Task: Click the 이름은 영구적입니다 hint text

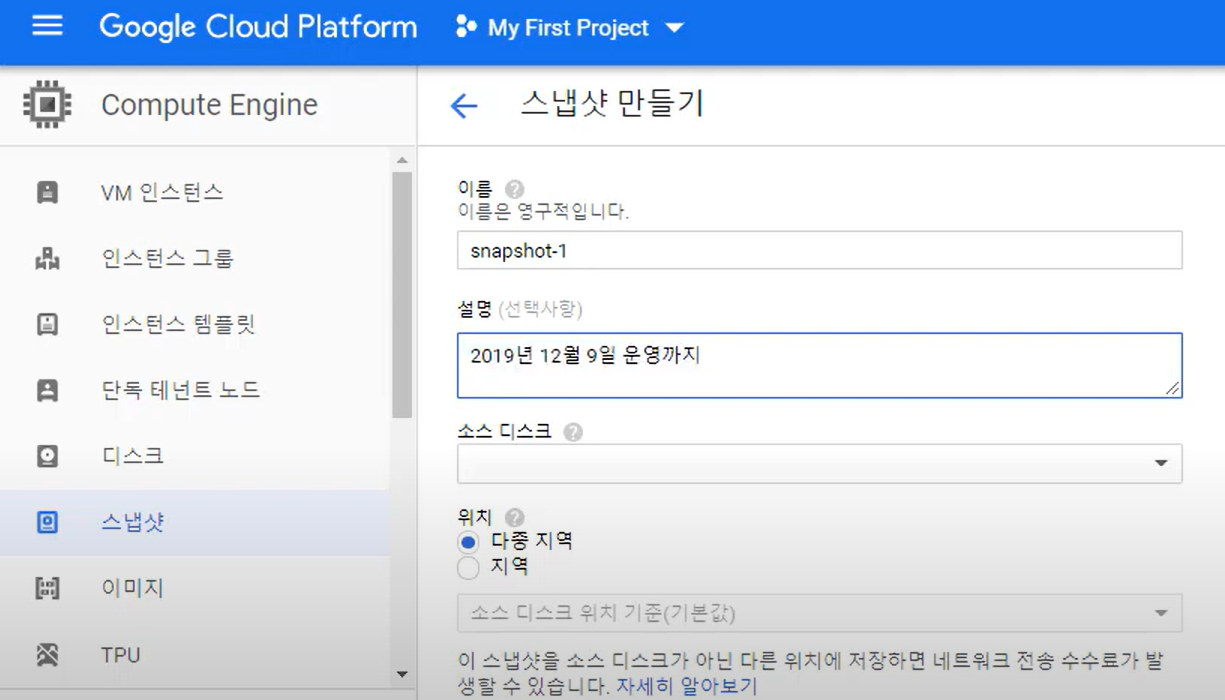Action: point(543,212)
